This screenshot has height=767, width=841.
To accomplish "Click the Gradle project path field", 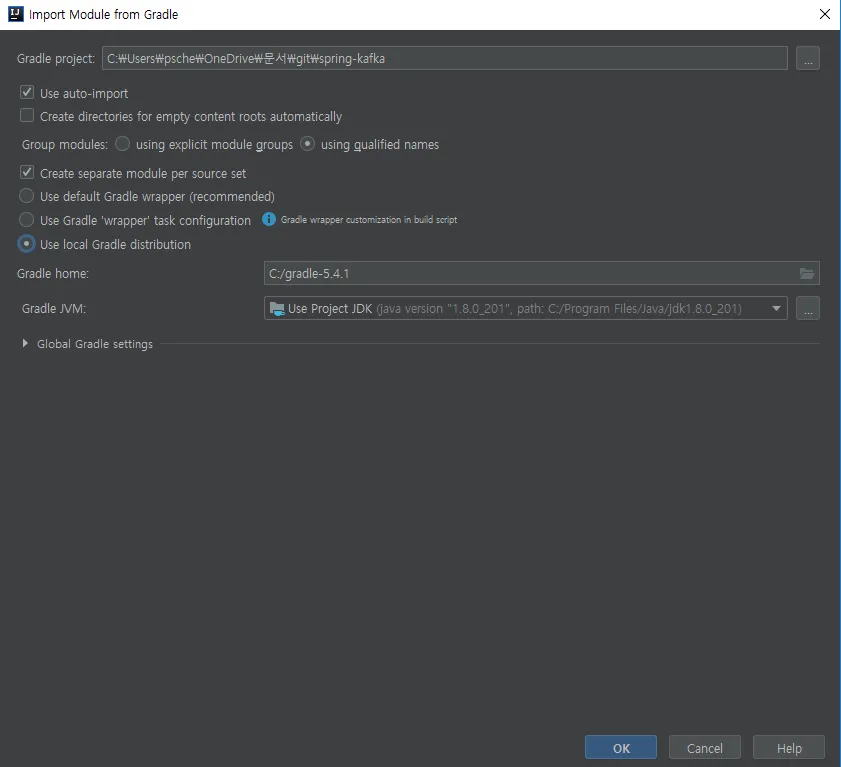I will tap(445, 58).
